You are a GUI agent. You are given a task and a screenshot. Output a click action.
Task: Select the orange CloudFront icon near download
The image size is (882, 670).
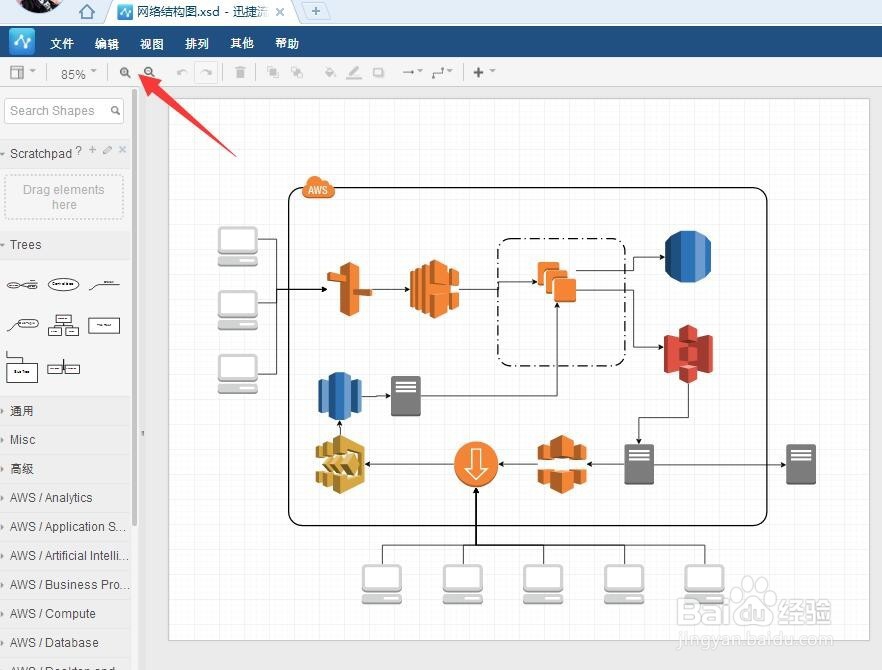pos(562,464)
